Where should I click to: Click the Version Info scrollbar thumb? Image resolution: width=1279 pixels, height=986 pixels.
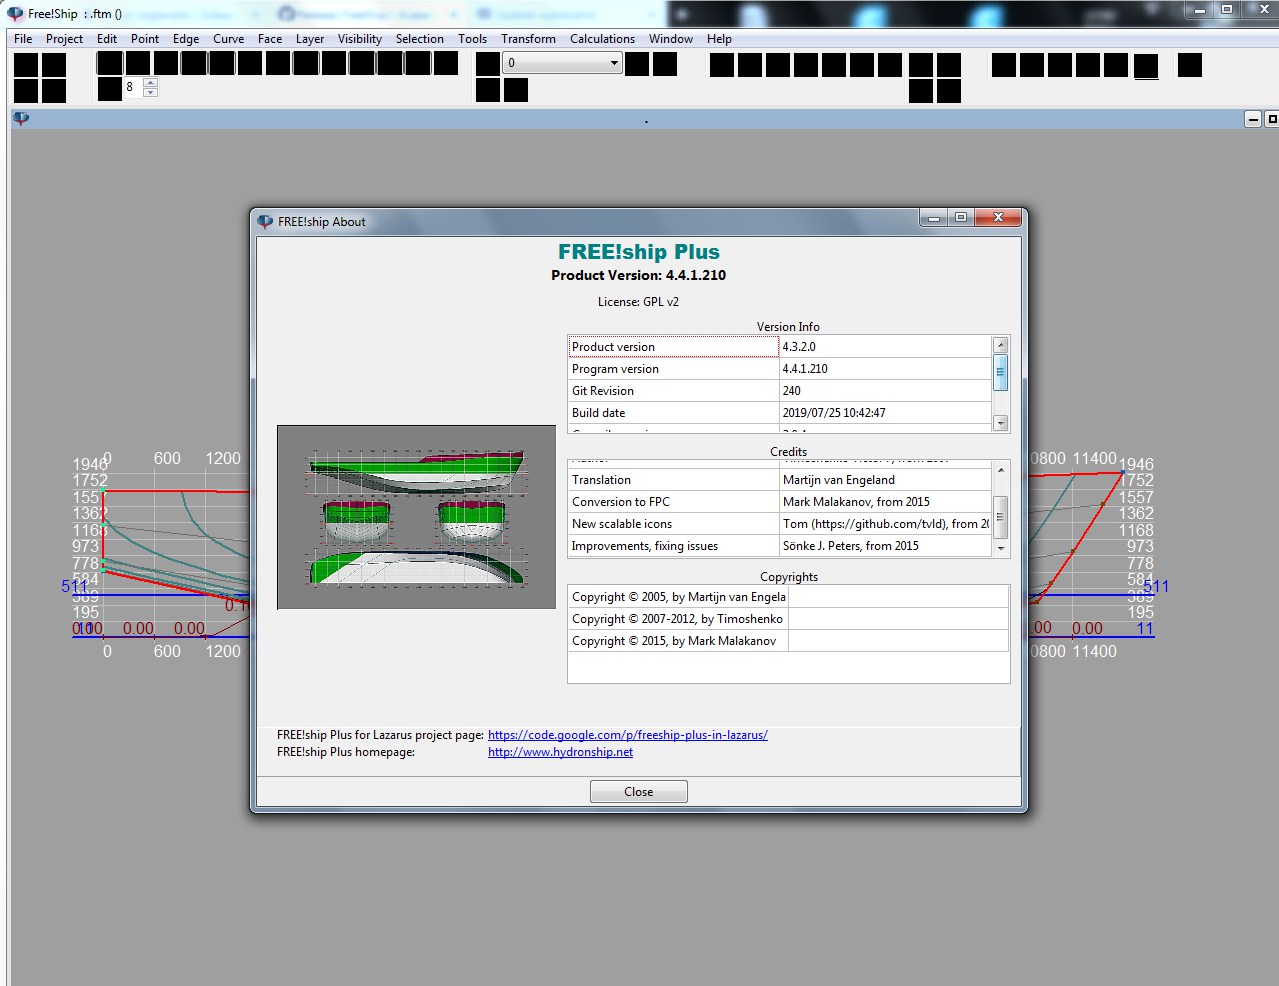(x=1001, y=372)
